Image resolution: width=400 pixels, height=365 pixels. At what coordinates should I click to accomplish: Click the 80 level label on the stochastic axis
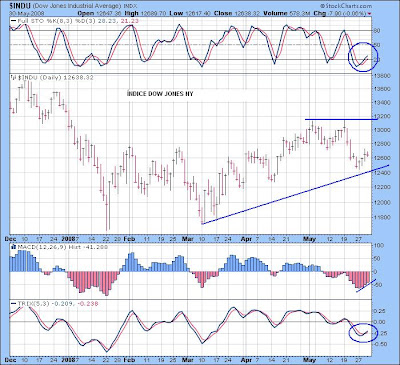377,31
